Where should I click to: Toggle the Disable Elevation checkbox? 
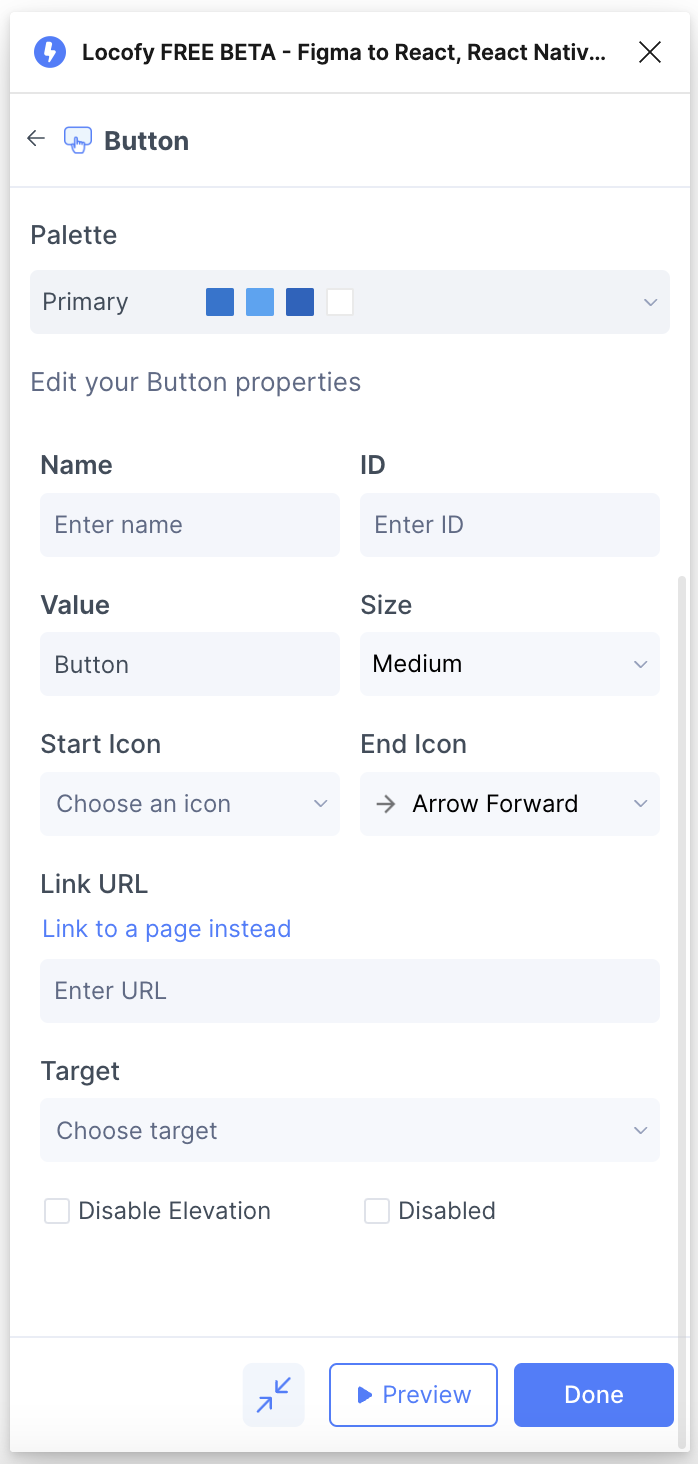[x=57, y=1211]
